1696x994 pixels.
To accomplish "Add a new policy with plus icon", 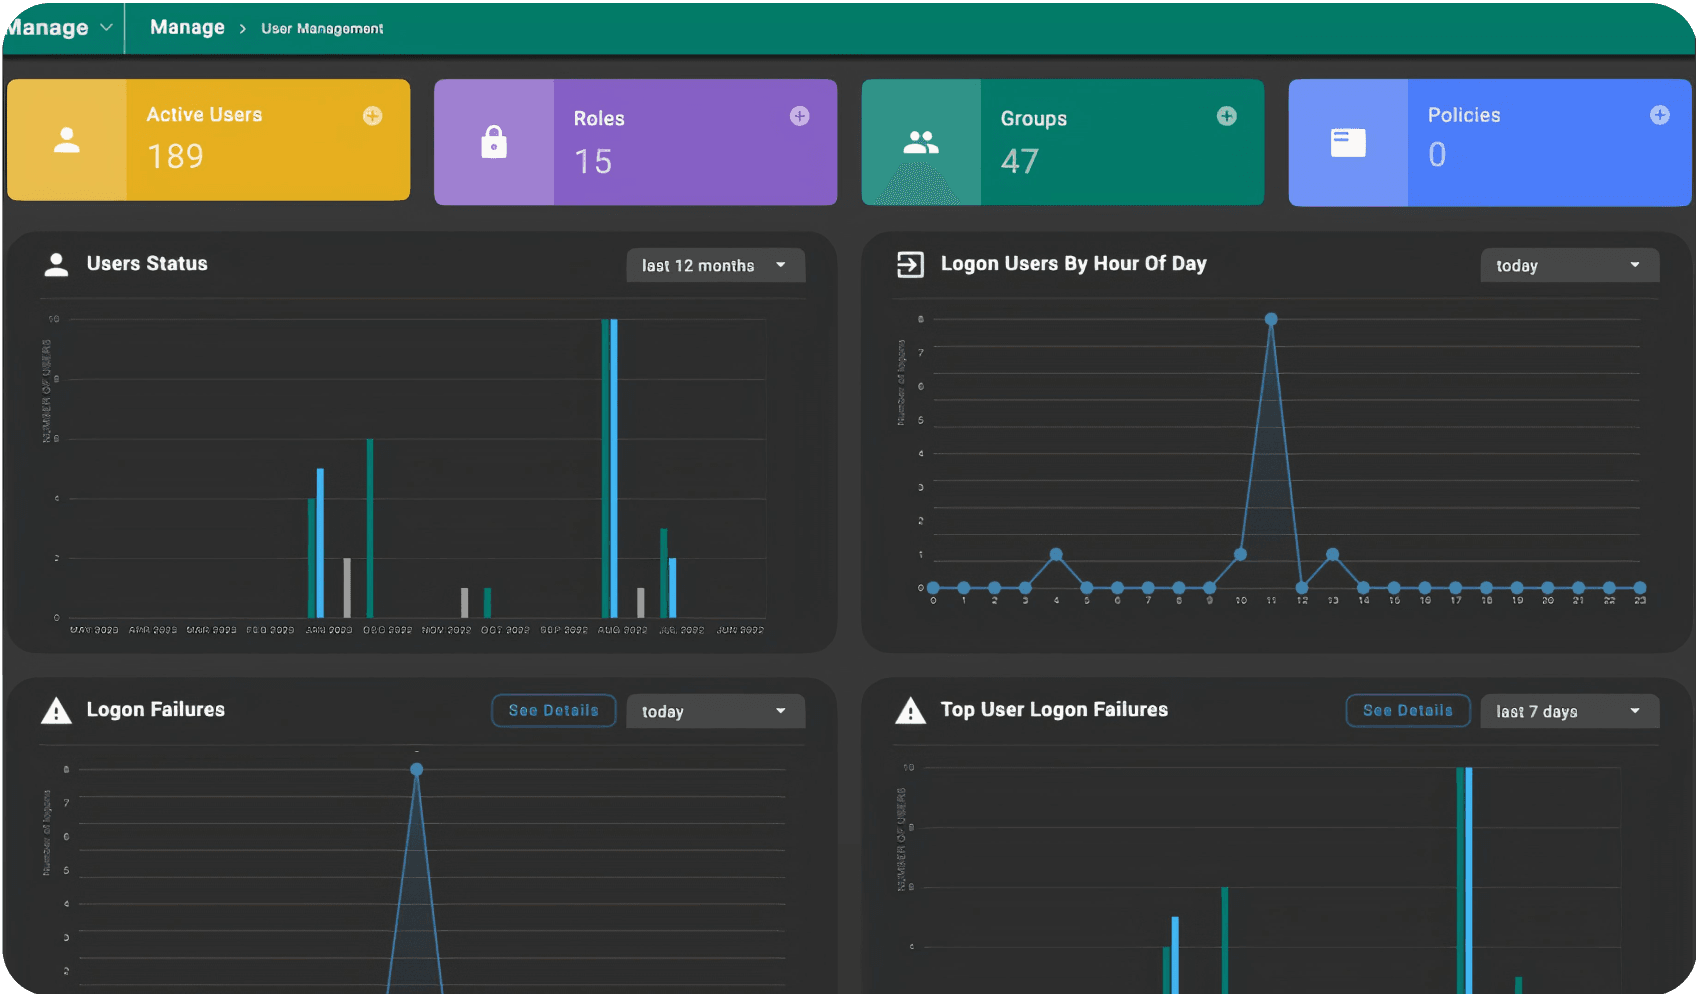I will (1659, 115).
